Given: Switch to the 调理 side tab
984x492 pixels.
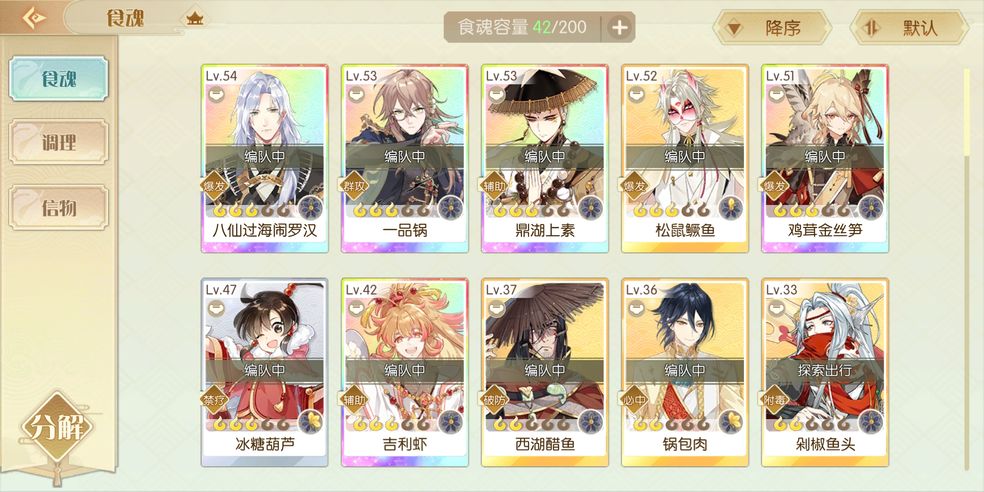Looking at the screenshot, I should 59,142.
